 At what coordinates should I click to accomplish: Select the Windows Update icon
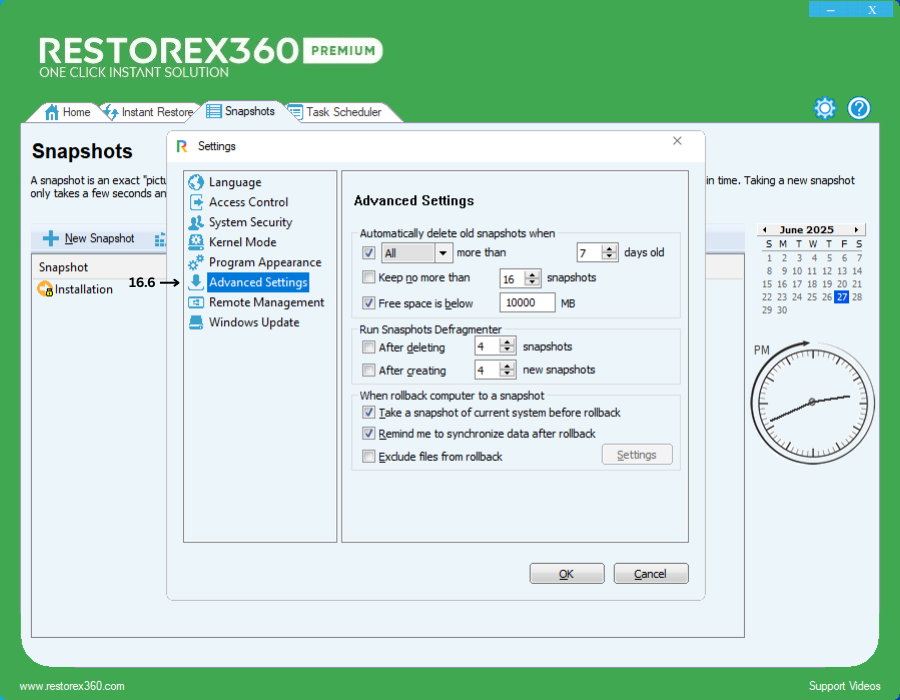(x=196, y=322)
